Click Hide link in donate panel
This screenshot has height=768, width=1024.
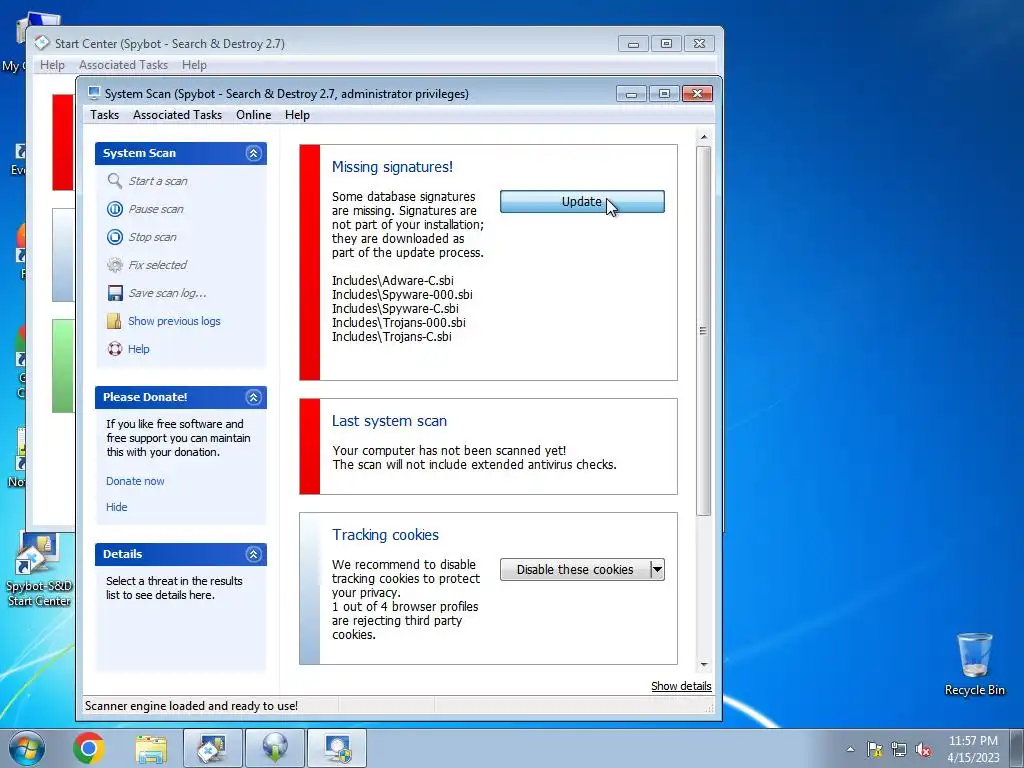(117, 507)
